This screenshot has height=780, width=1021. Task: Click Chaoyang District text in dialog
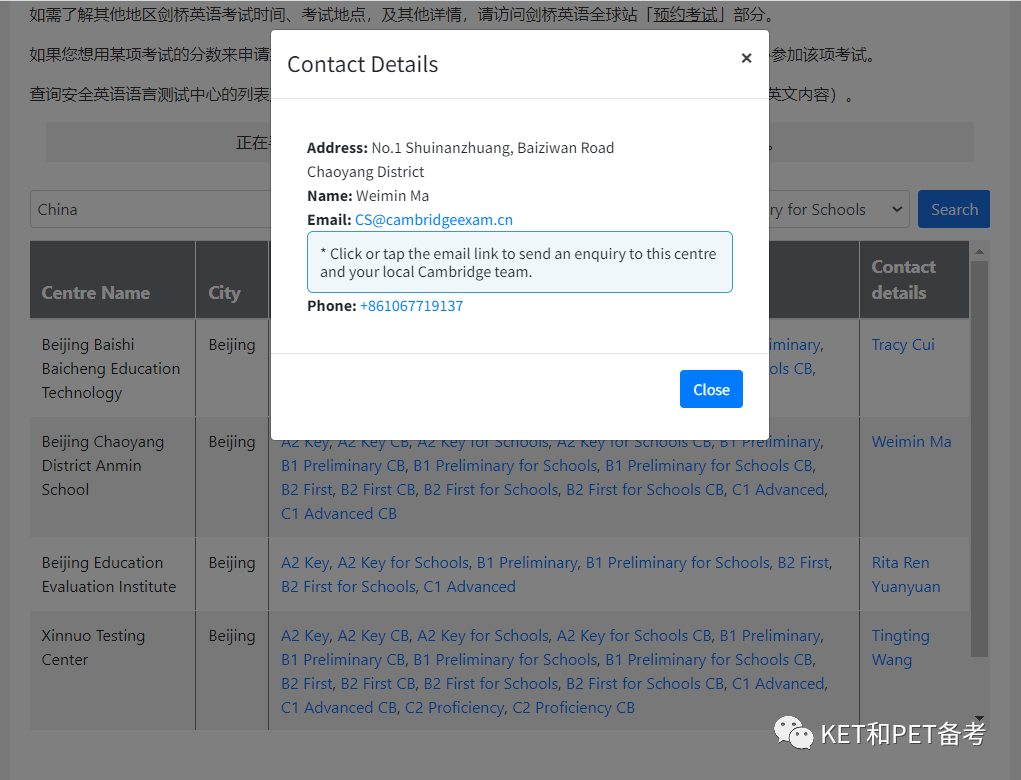(x=365, y=172)
